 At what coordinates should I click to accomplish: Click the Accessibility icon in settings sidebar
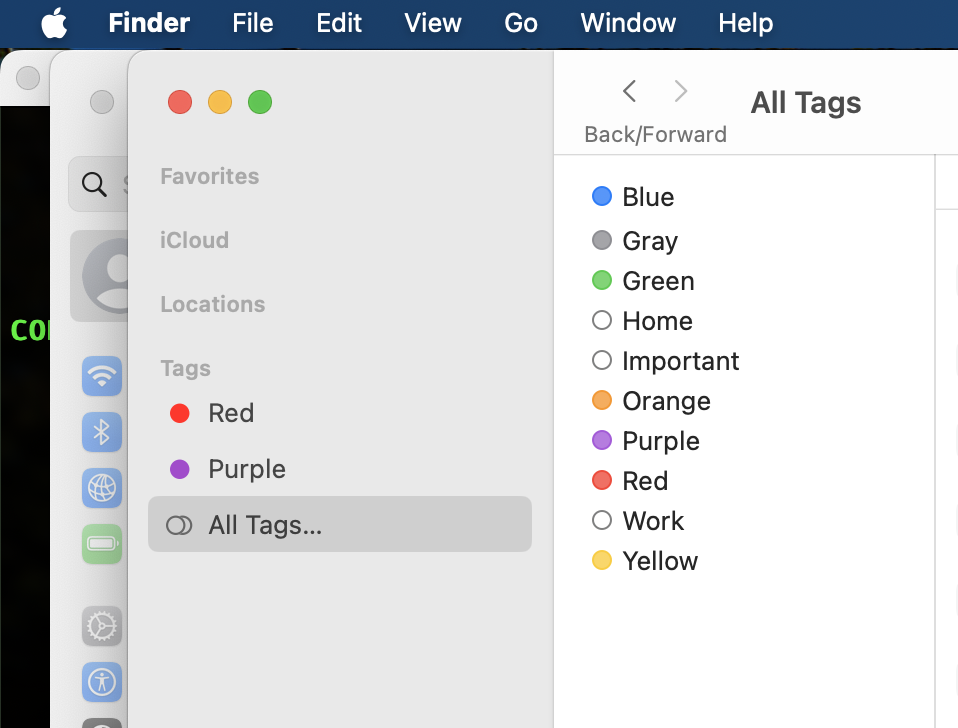pos(101,682)
